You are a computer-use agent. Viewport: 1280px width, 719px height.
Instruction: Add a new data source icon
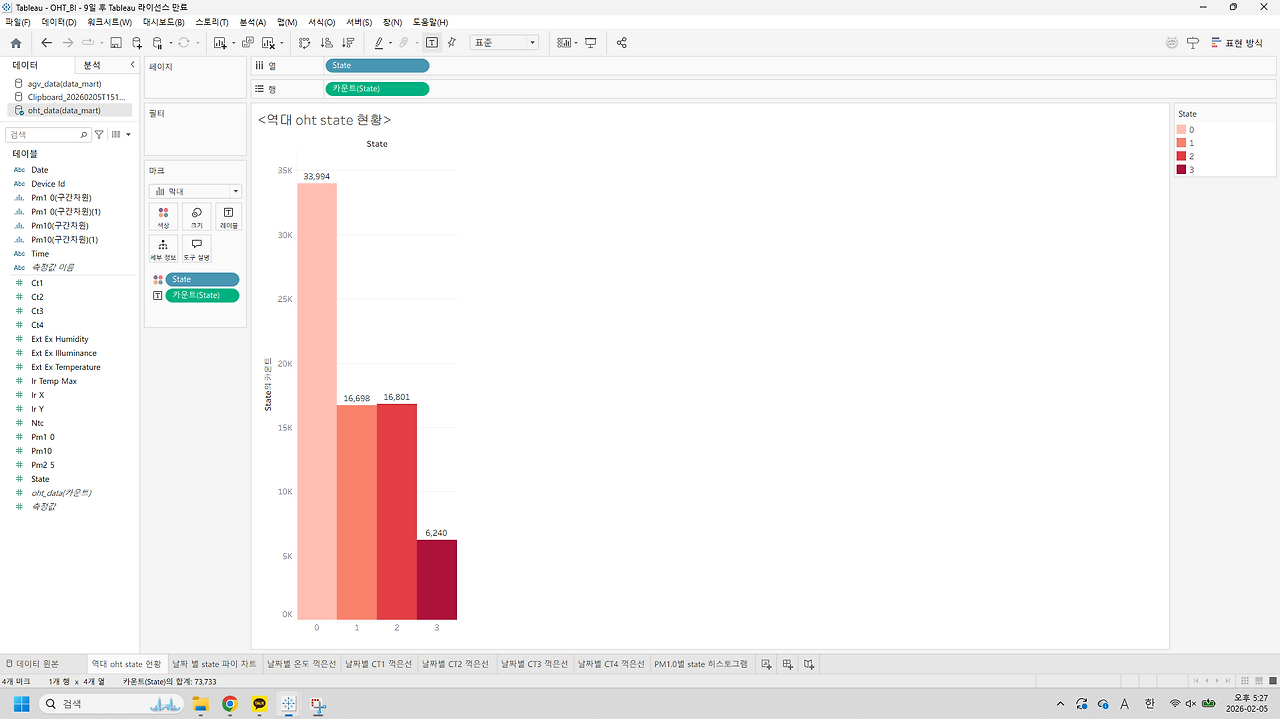point(137,43)
